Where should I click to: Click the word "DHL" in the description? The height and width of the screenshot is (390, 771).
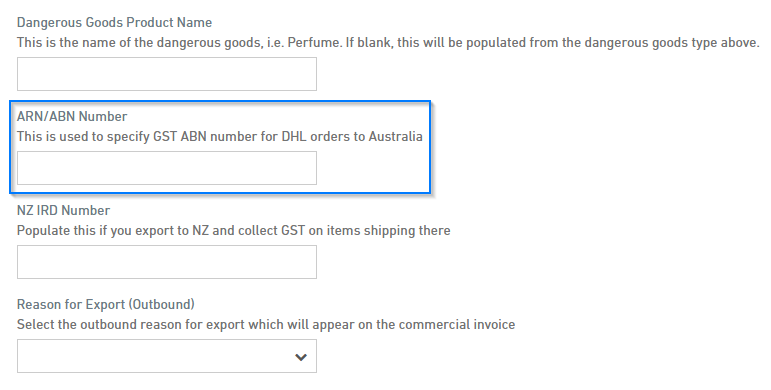pyautogui.click(x=294, y=137)
